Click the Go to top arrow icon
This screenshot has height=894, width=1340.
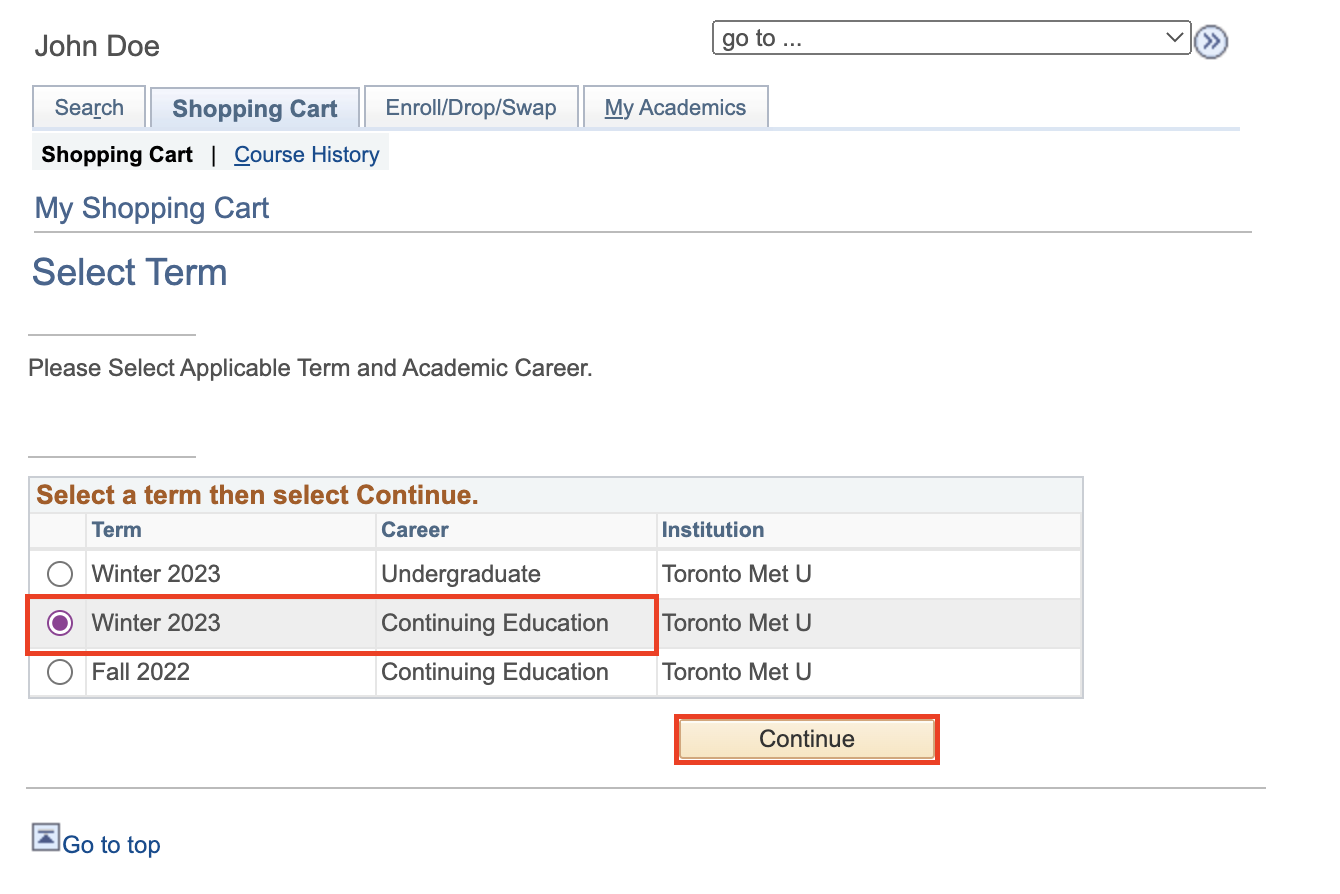[45, 838]
